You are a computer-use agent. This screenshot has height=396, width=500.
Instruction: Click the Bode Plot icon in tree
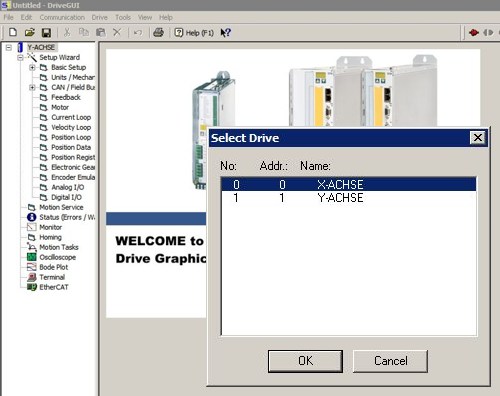coord(32,267)
